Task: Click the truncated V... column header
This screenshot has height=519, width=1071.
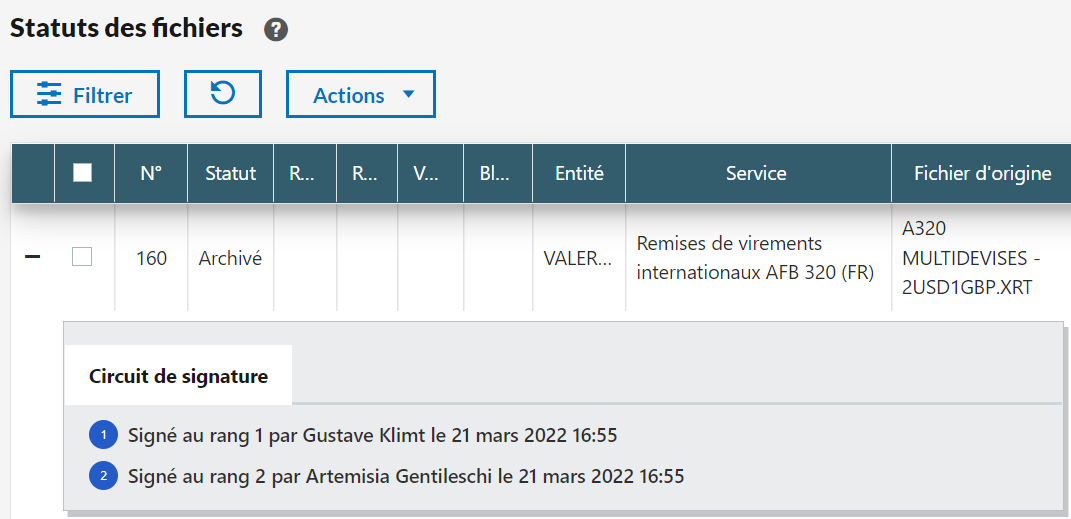Action: tap(428, 173)
